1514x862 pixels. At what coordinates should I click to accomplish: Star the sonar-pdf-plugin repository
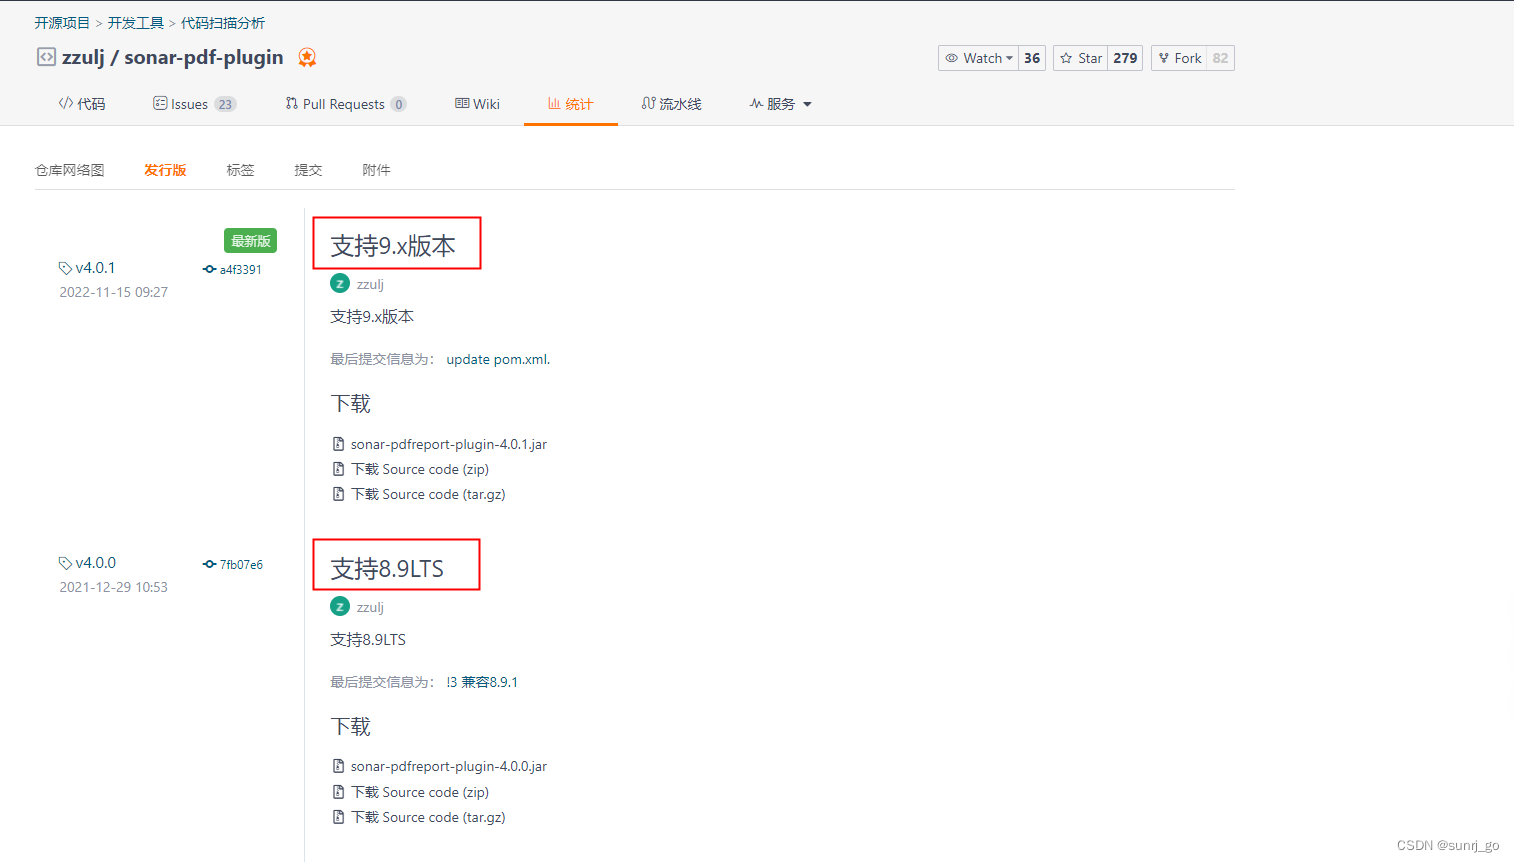[1080, 58]
